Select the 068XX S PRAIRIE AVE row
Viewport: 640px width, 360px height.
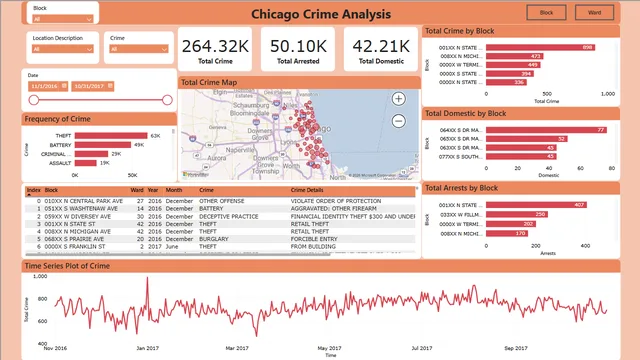pos(220,239)
